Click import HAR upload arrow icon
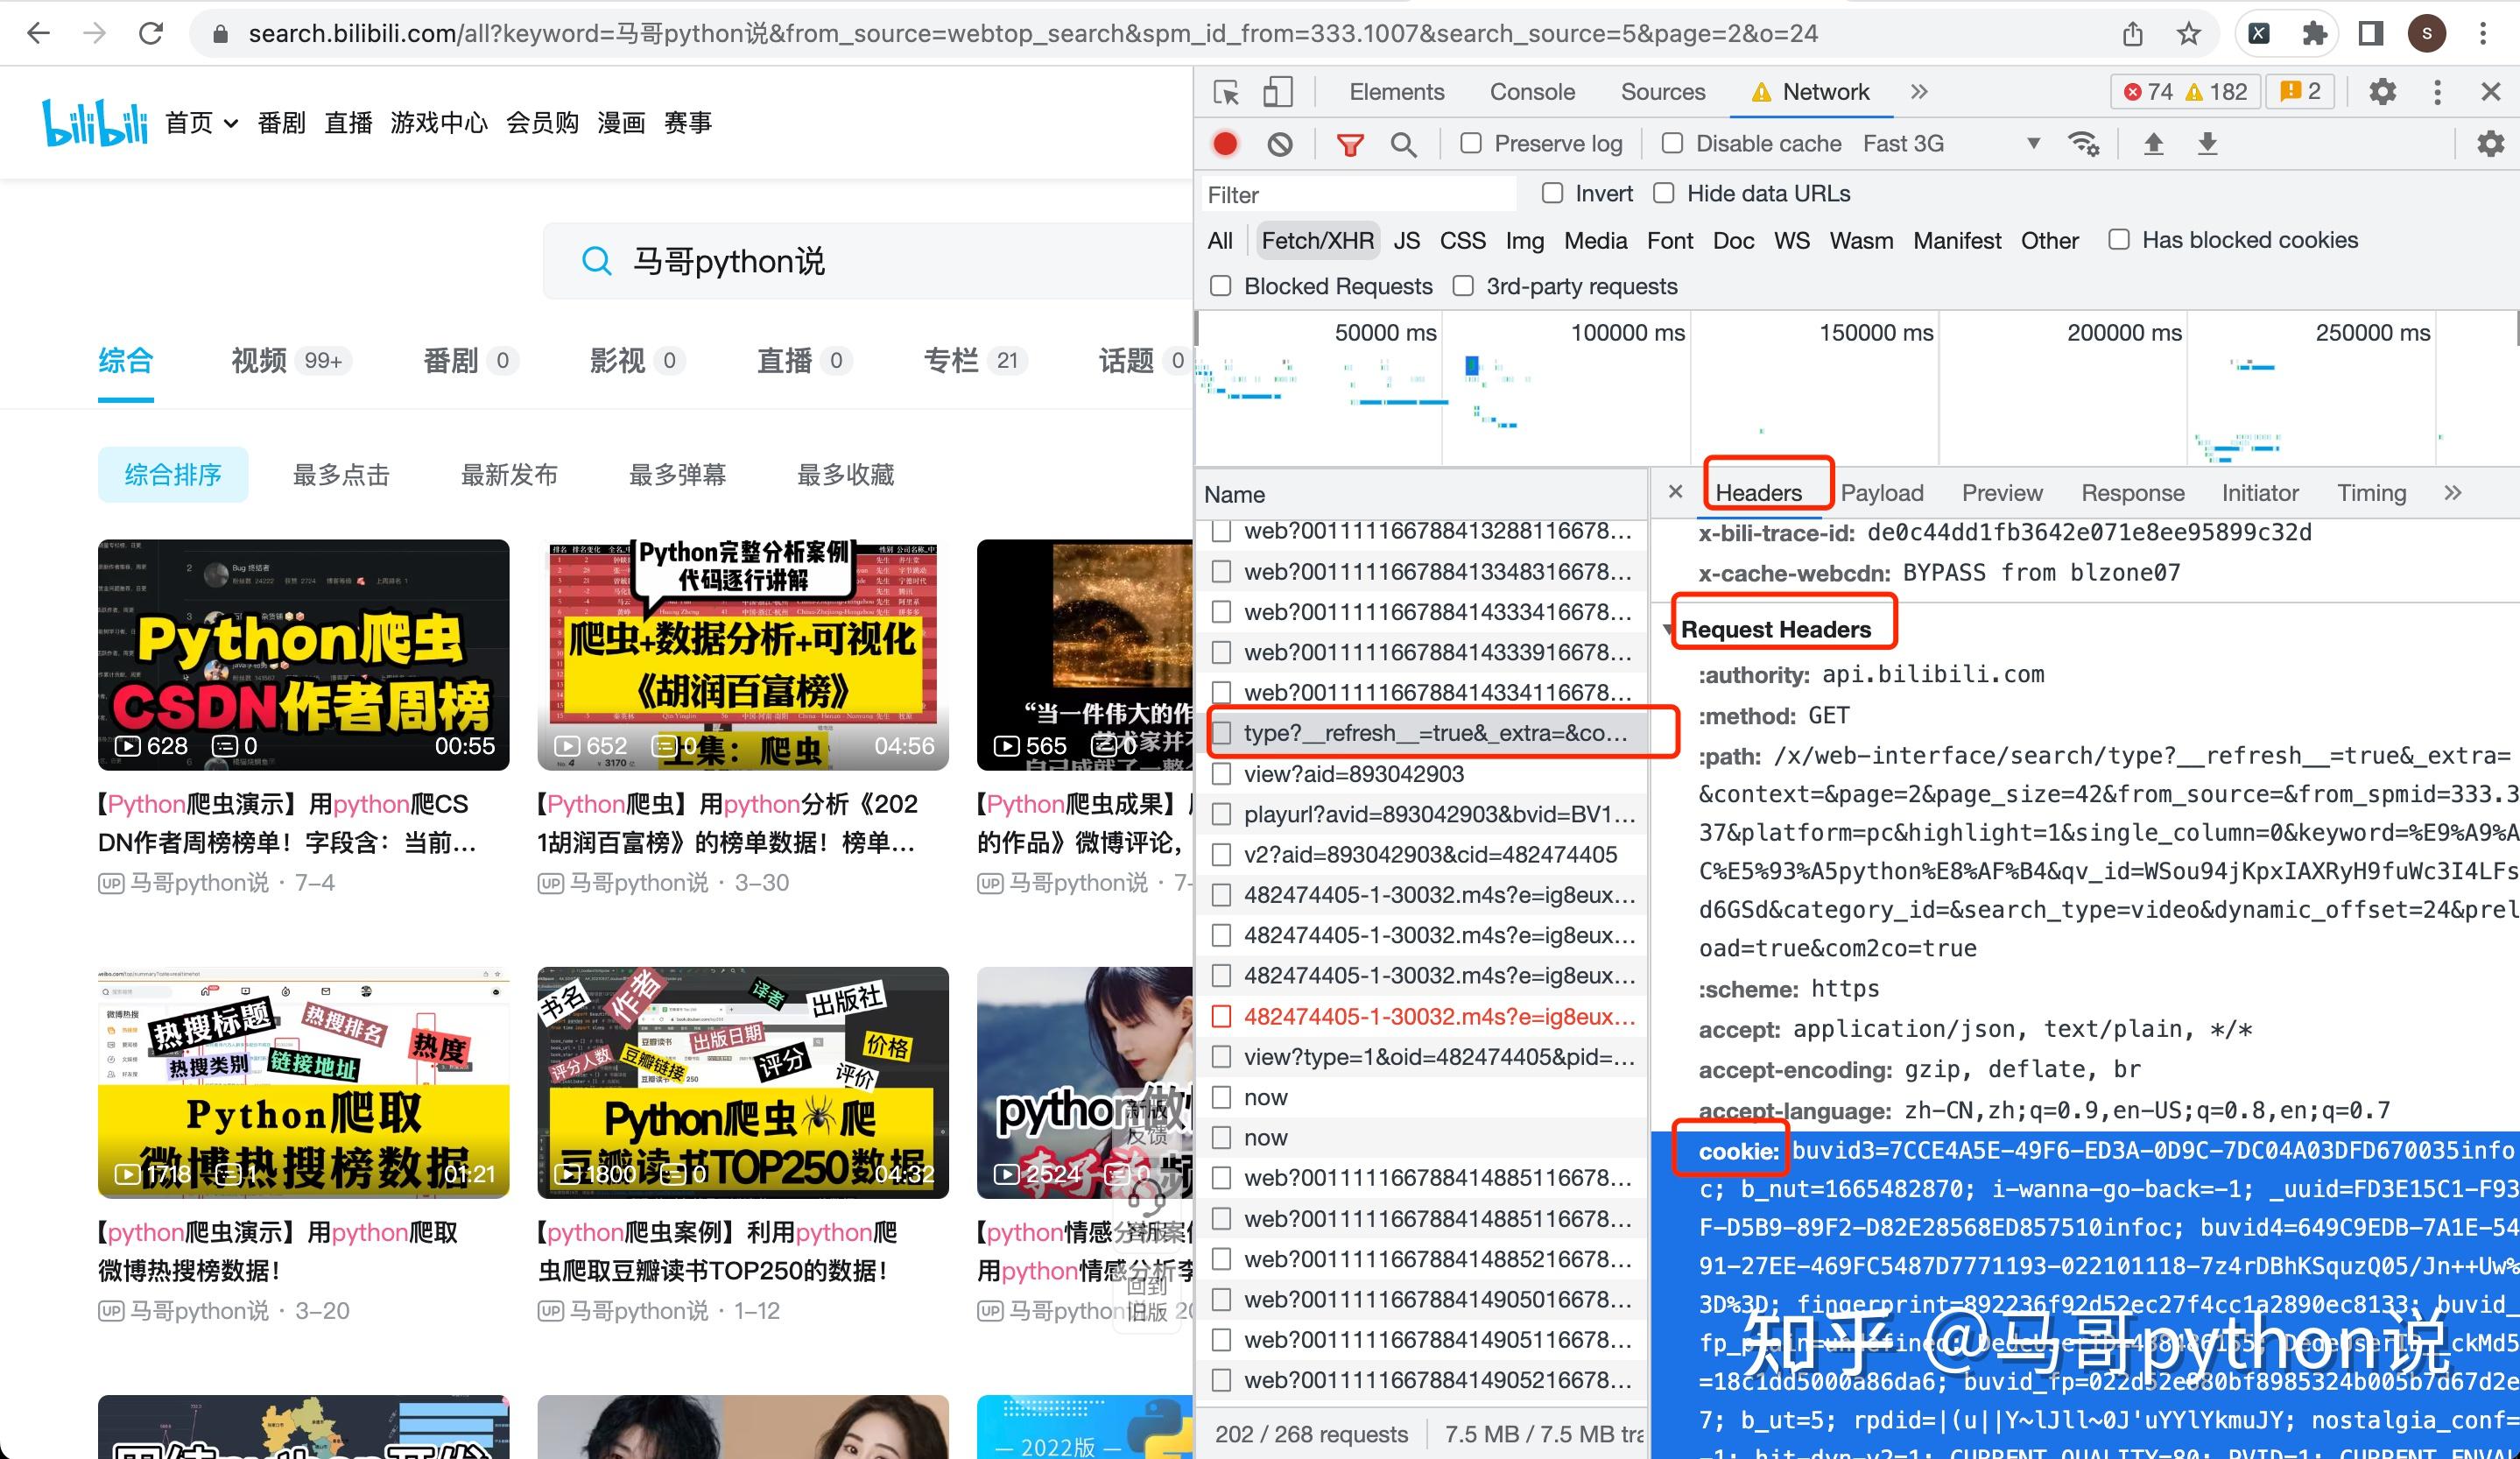The width and height of the screenshot is (2520, 1459). click(x=2154, y=144)
